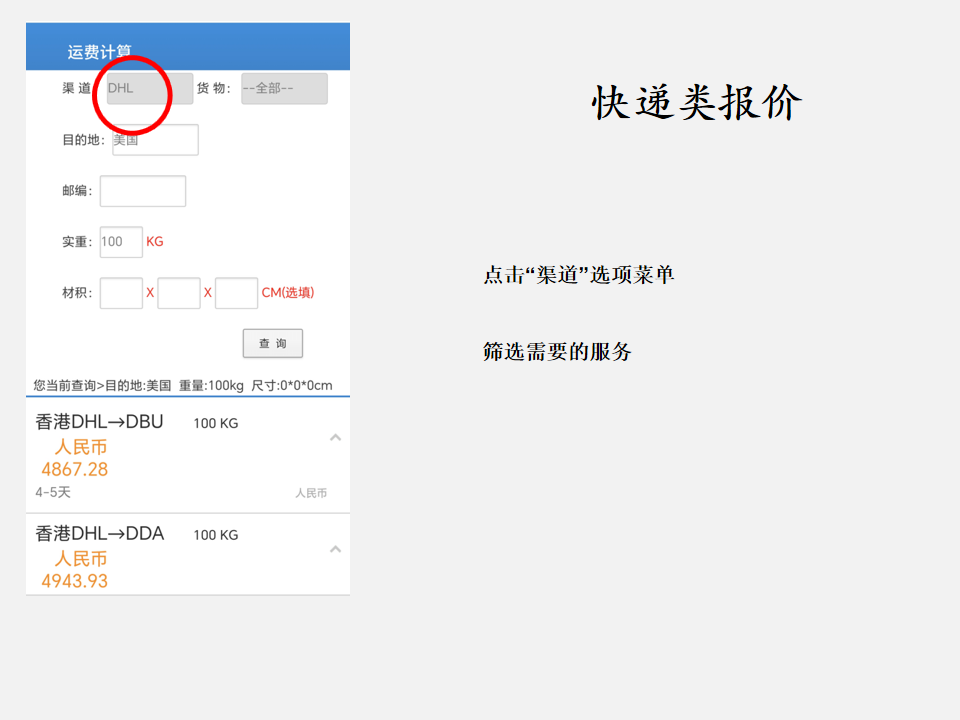Image resolution: width=960 pixels, height=720 pixels.
Task: Collapse the 香港DHL→DDA result chevron
Action: (x=336, y=549)
